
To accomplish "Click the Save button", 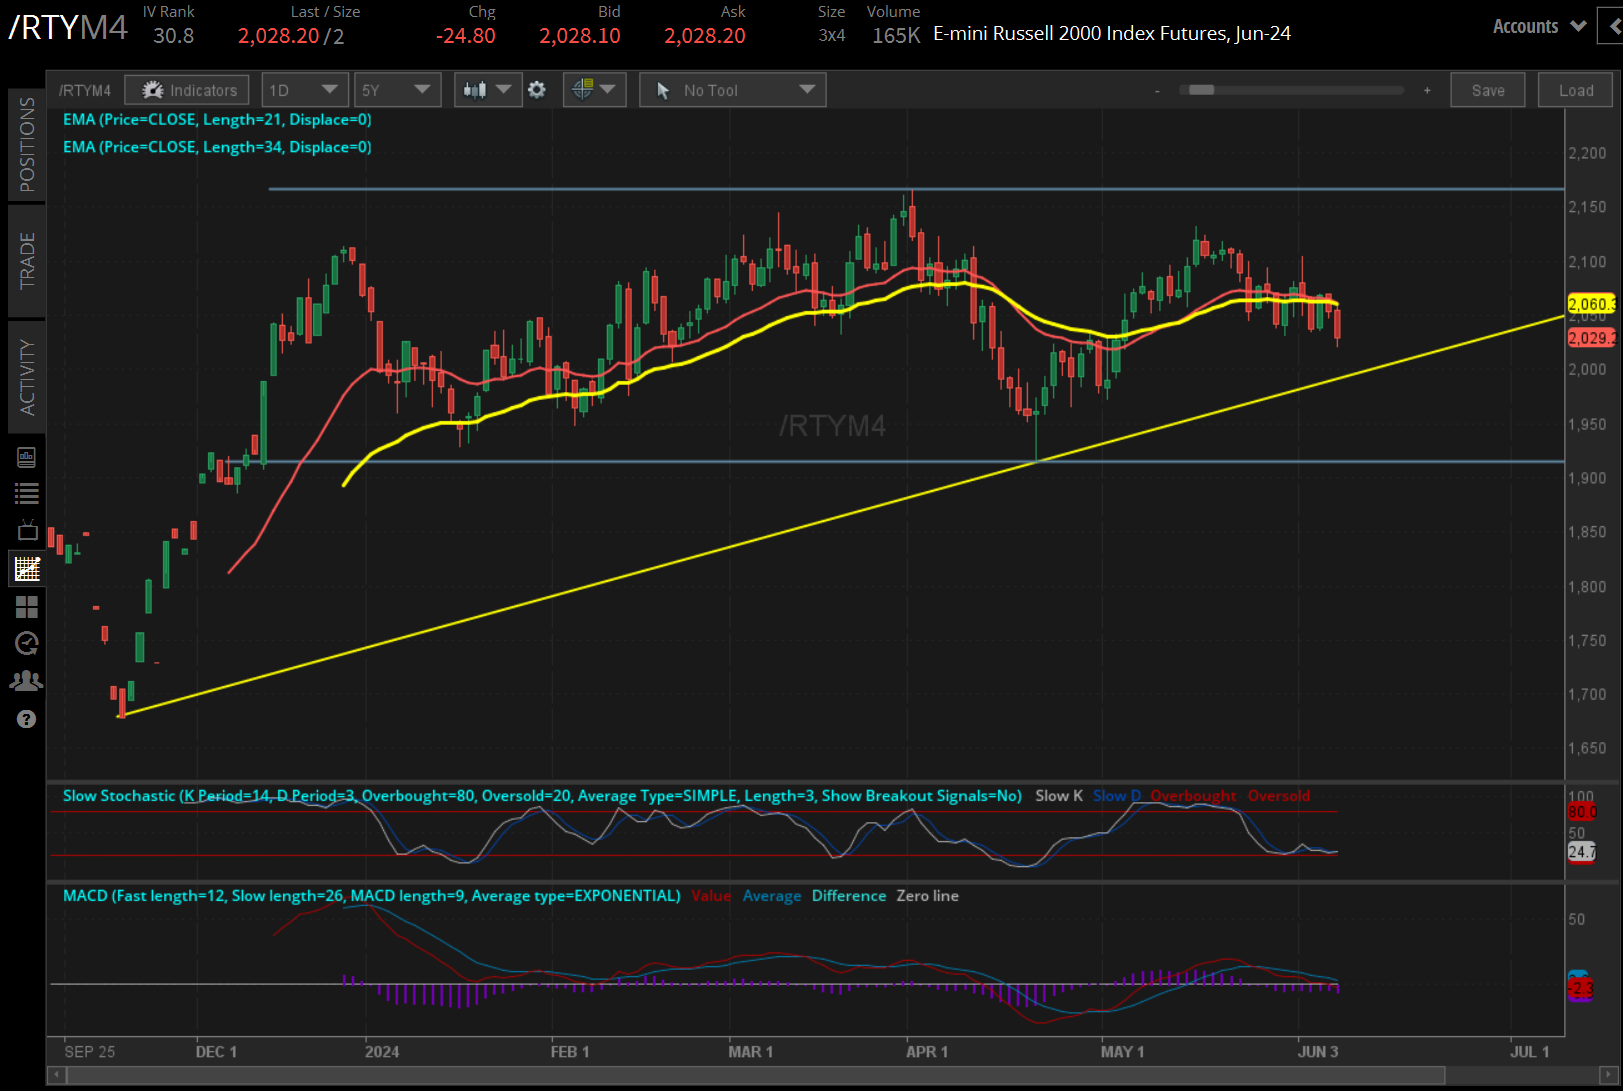I will click(1487, 89).
